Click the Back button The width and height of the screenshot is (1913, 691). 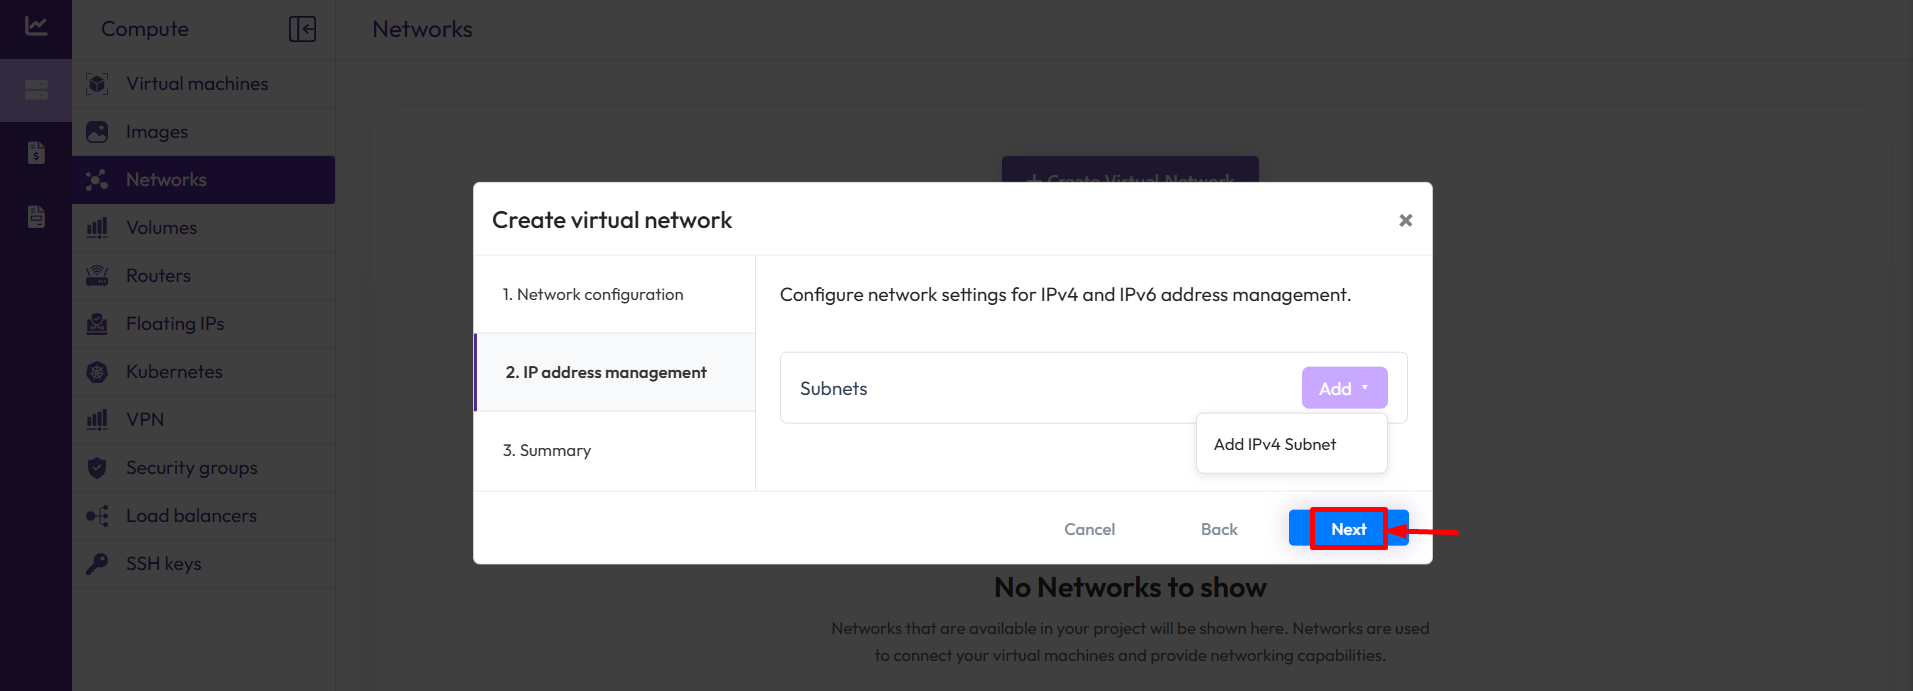[1219, 529]
